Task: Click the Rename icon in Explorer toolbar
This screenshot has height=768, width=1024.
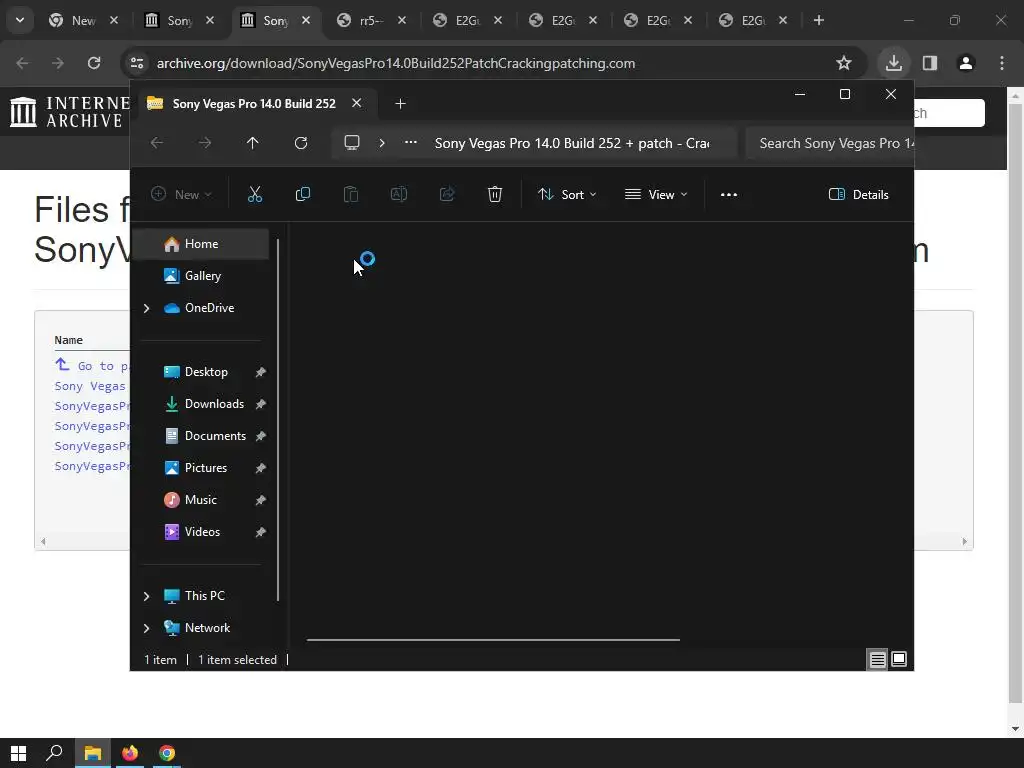Action: 398,195
